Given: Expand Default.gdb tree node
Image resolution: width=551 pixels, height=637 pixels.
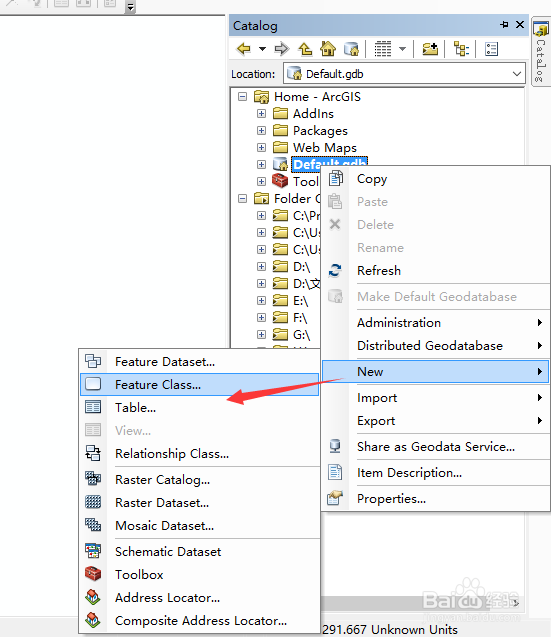Looking at the screenshot, I should (x=261, y=165).
